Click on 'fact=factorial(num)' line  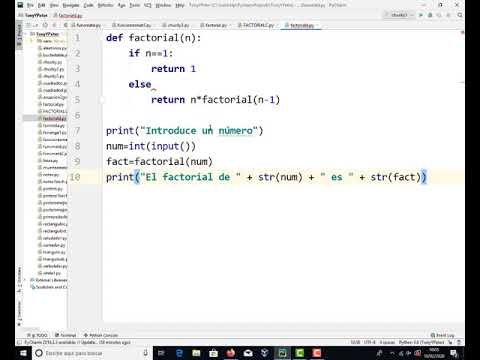(159, 162)
